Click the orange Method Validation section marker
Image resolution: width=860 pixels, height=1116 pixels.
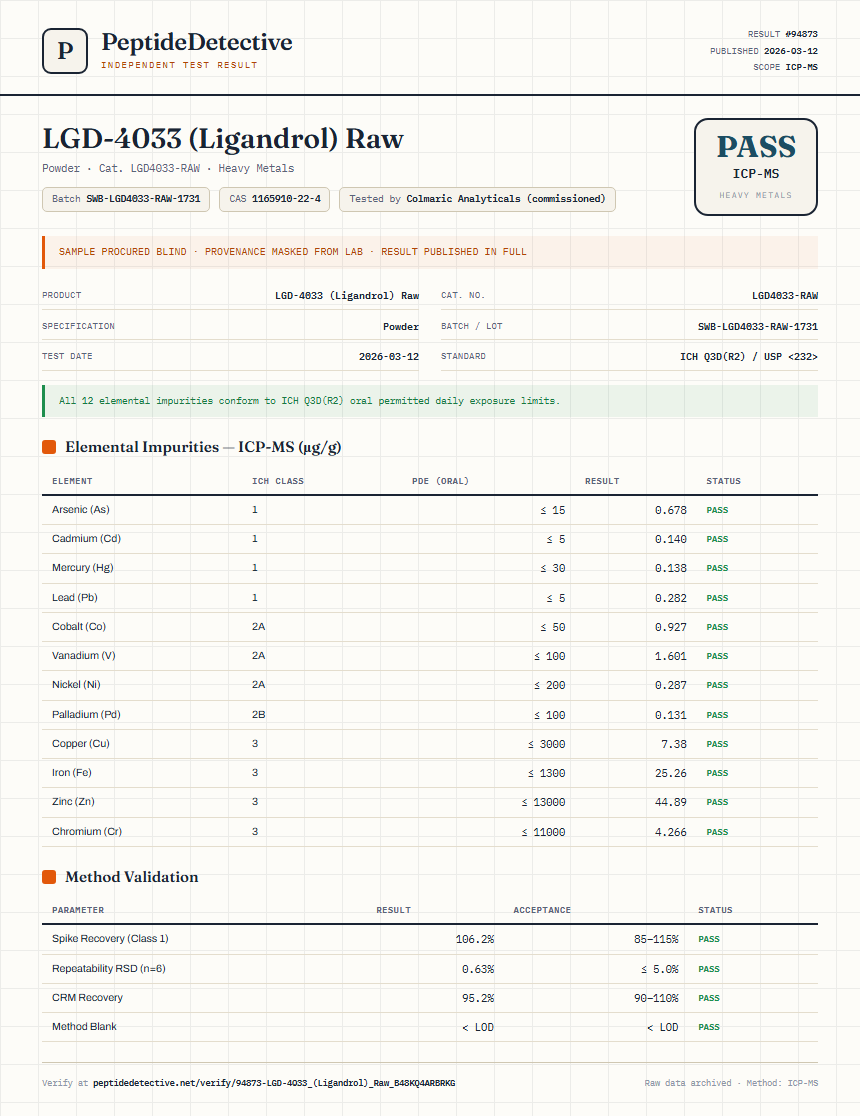click(x=49, y=877)
